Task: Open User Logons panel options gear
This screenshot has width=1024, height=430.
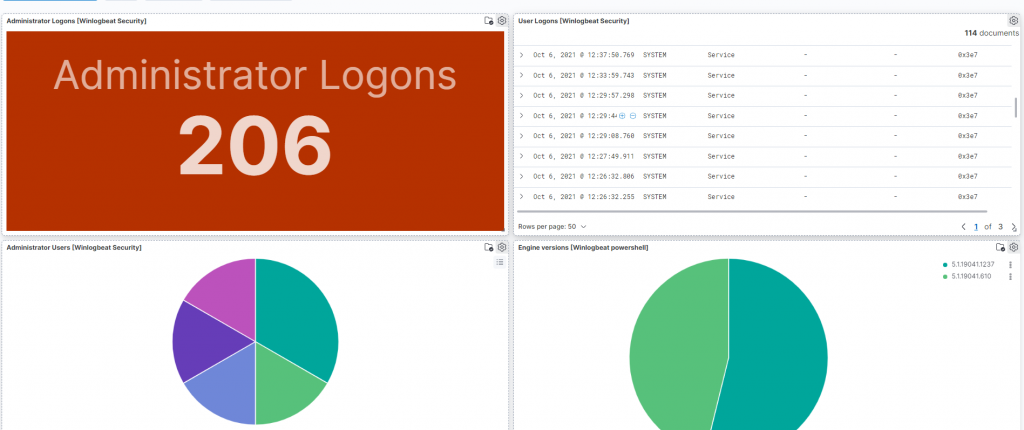Action: (1014, 21)
